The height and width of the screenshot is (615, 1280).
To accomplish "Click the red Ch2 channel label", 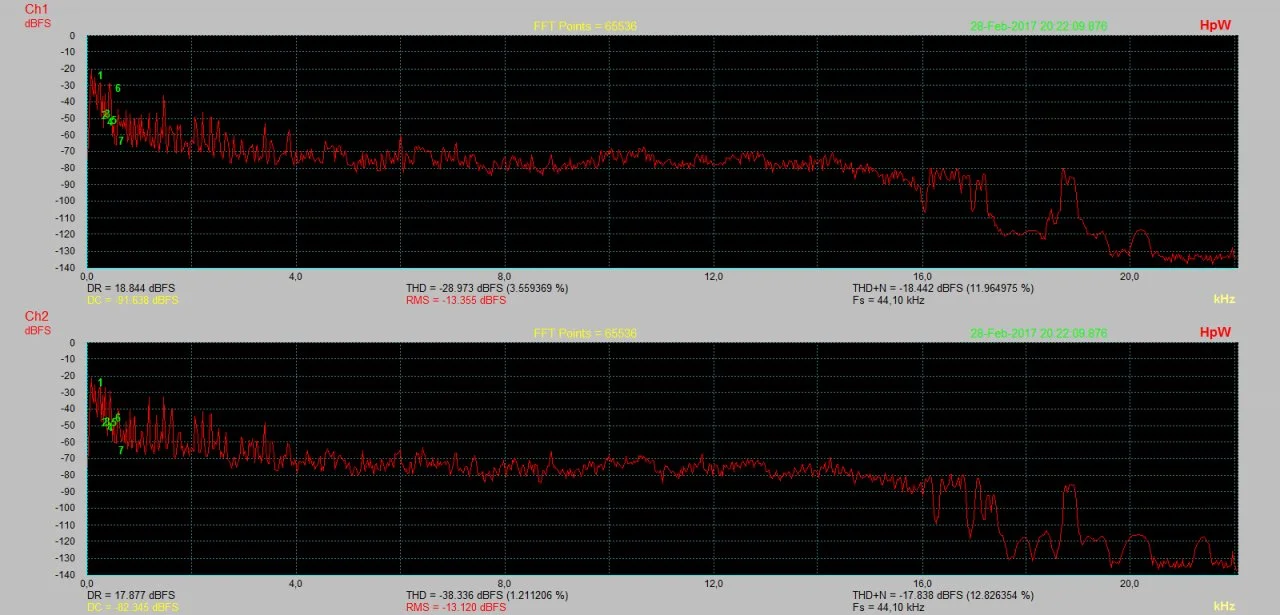I will point(36,316).
